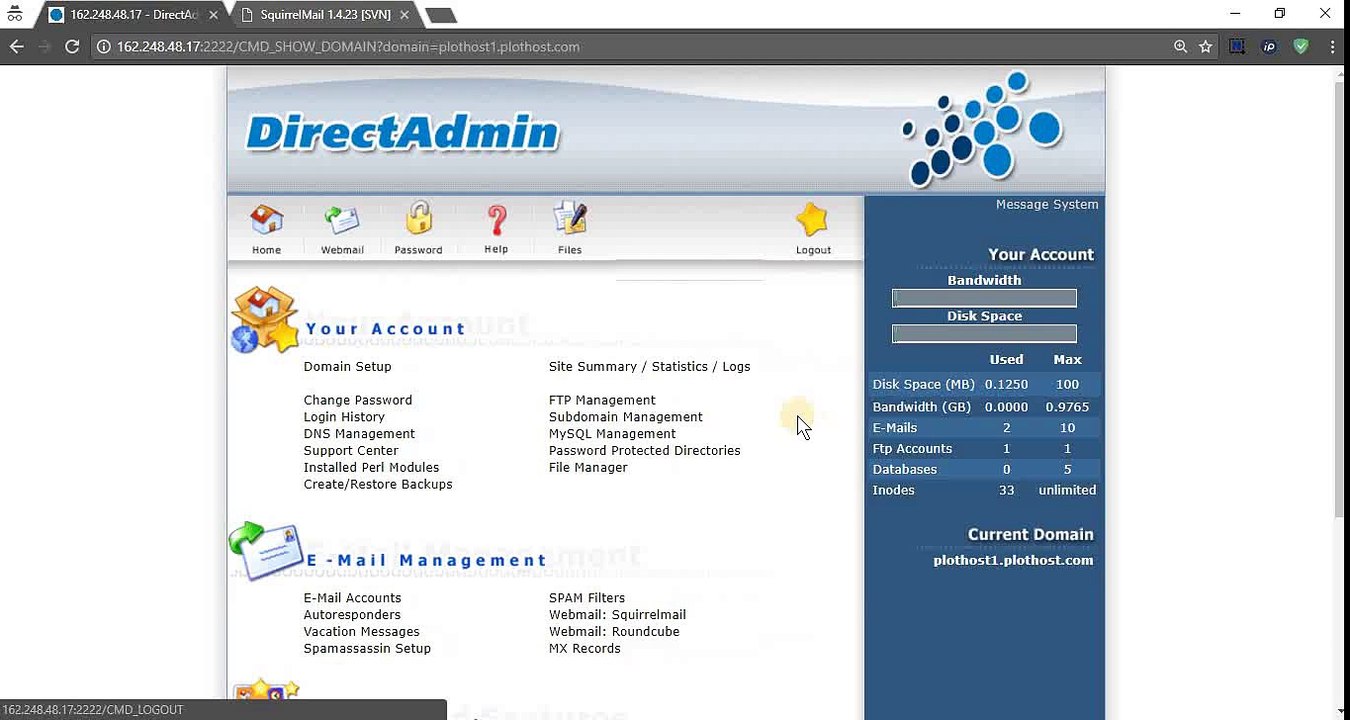Image resolution: width=1350 pixels, height=720 pixels.
Task: Click the Disk Space (MB) row label
Action: tap(921, 385)
